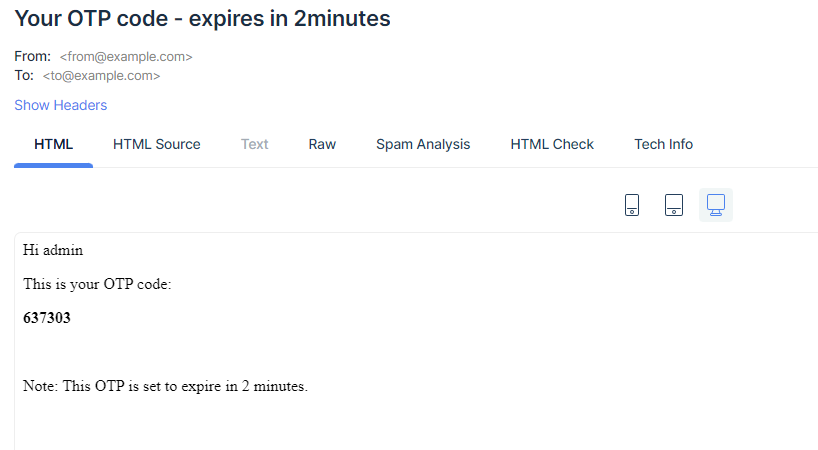Screen dimensions: 818x450
Task: Click the sender address from@example.com
Action: pyautogui.click(x=126, y=57)
